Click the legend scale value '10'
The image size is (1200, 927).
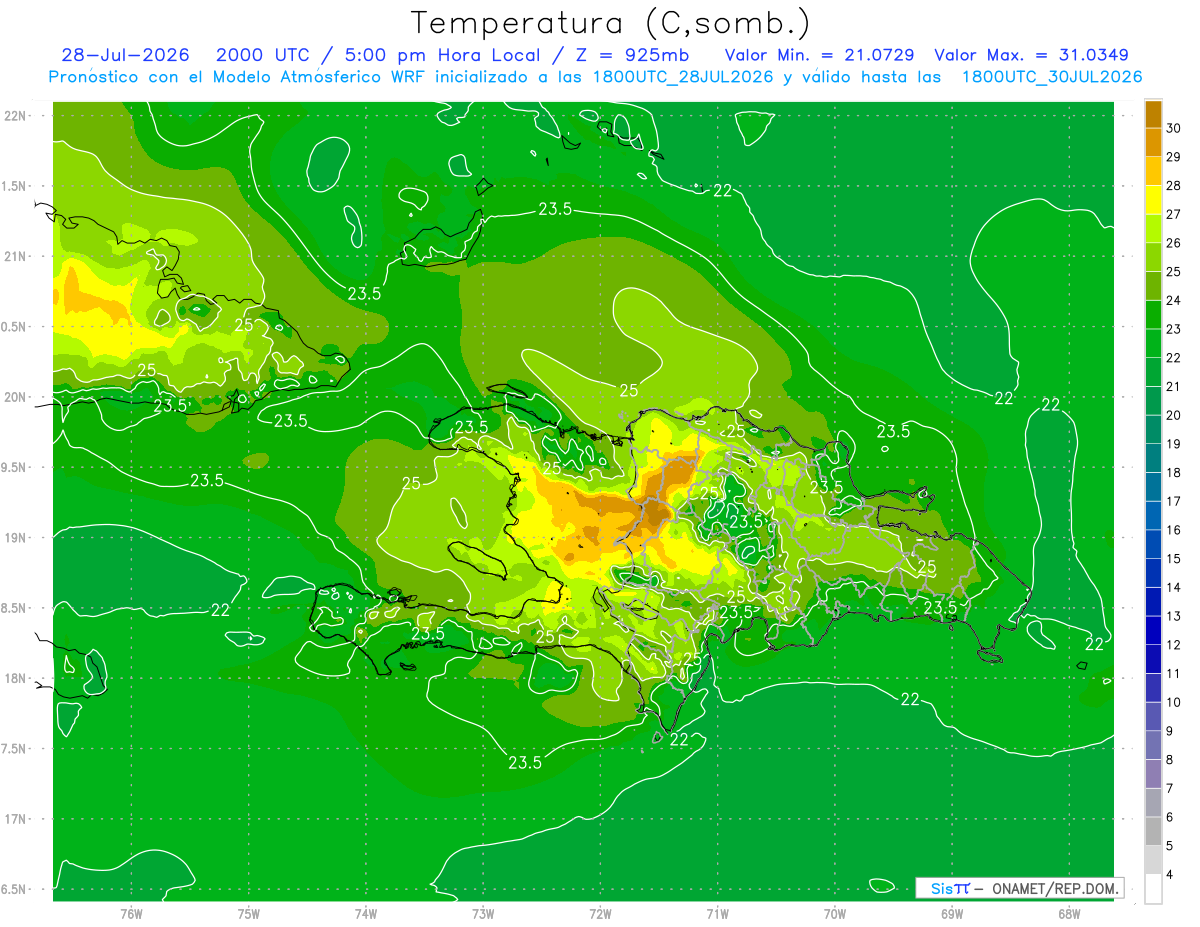(1173, 703)
